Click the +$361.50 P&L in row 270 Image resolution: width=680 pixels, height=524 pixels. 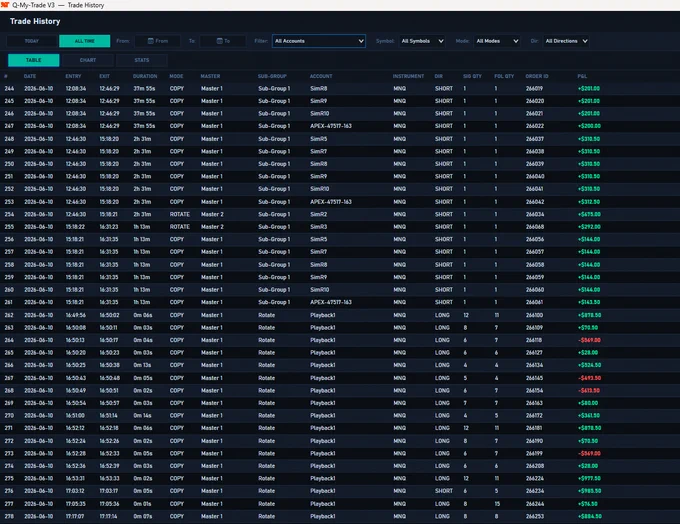[x=589, y=416]
